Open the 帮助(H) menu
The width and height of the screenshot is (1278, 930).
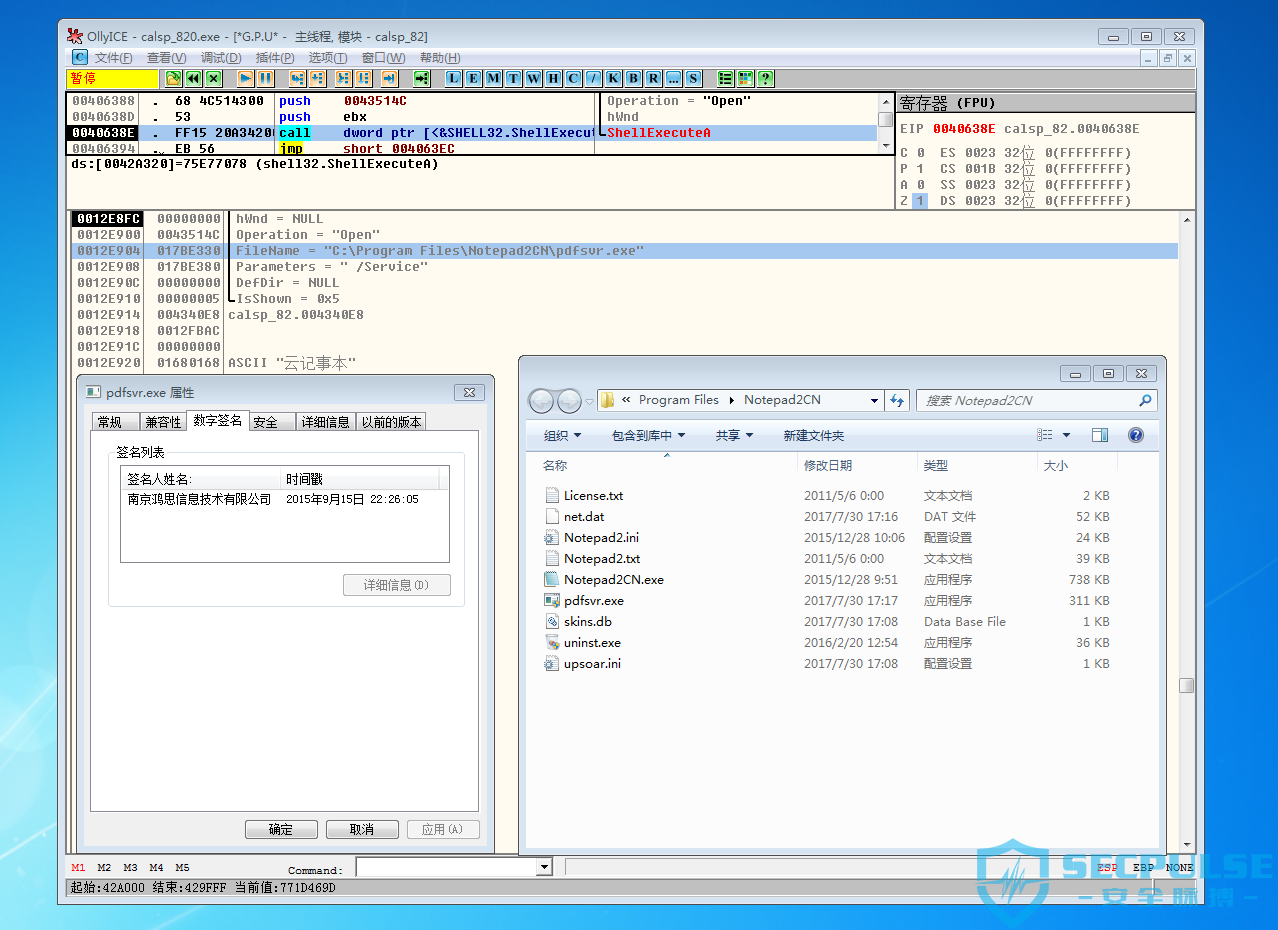(440, 58)
